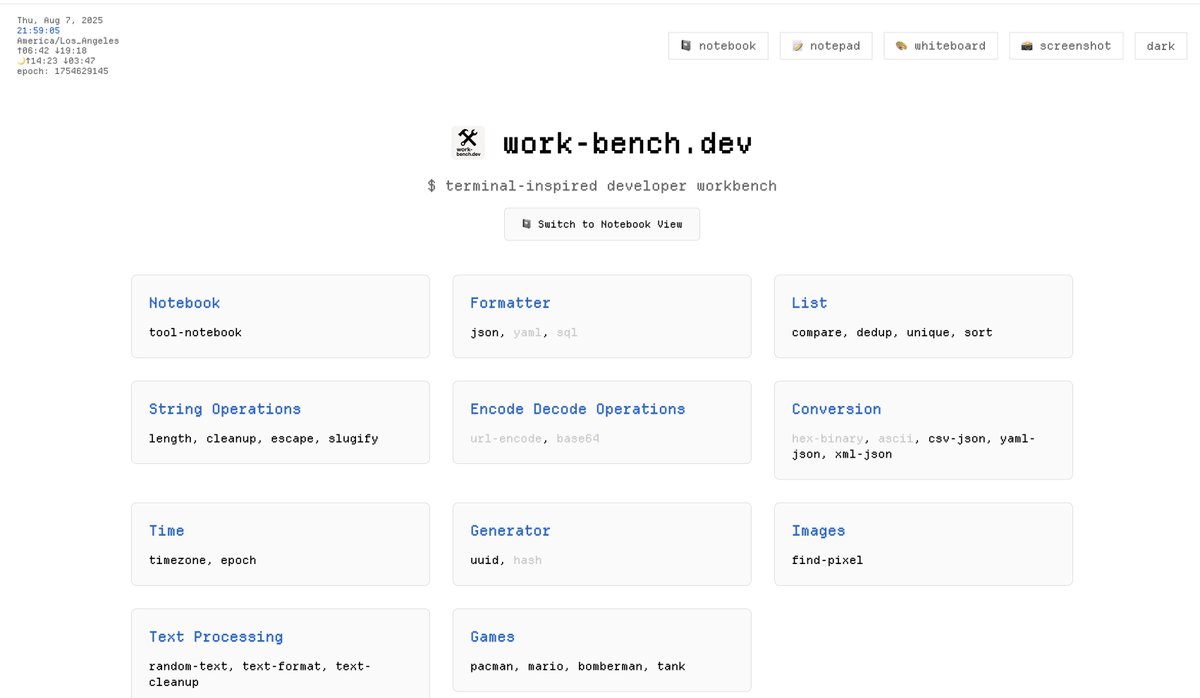
Task: Open Encode Decode Operations heading
Action: pos(578,409)
